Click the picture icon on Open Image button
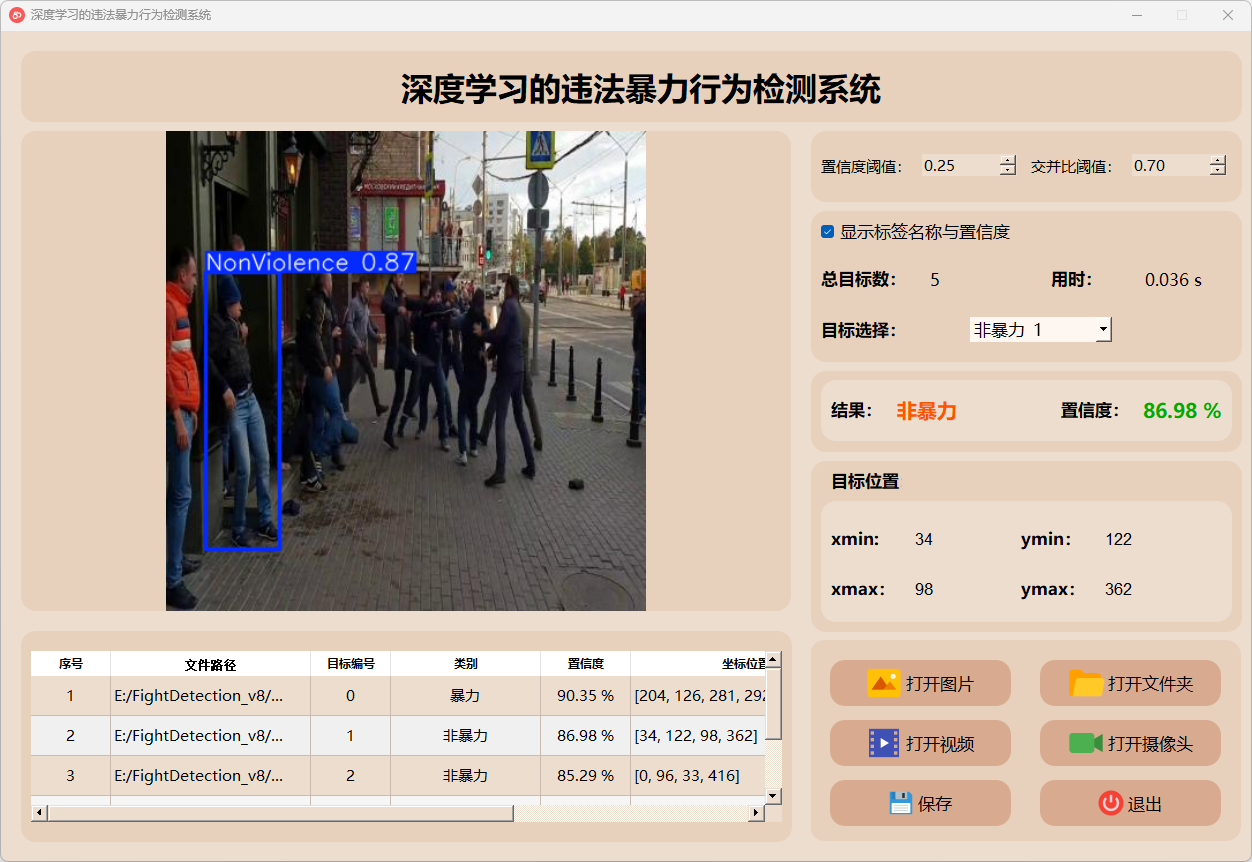1252x862 pixels. point(884,684)
